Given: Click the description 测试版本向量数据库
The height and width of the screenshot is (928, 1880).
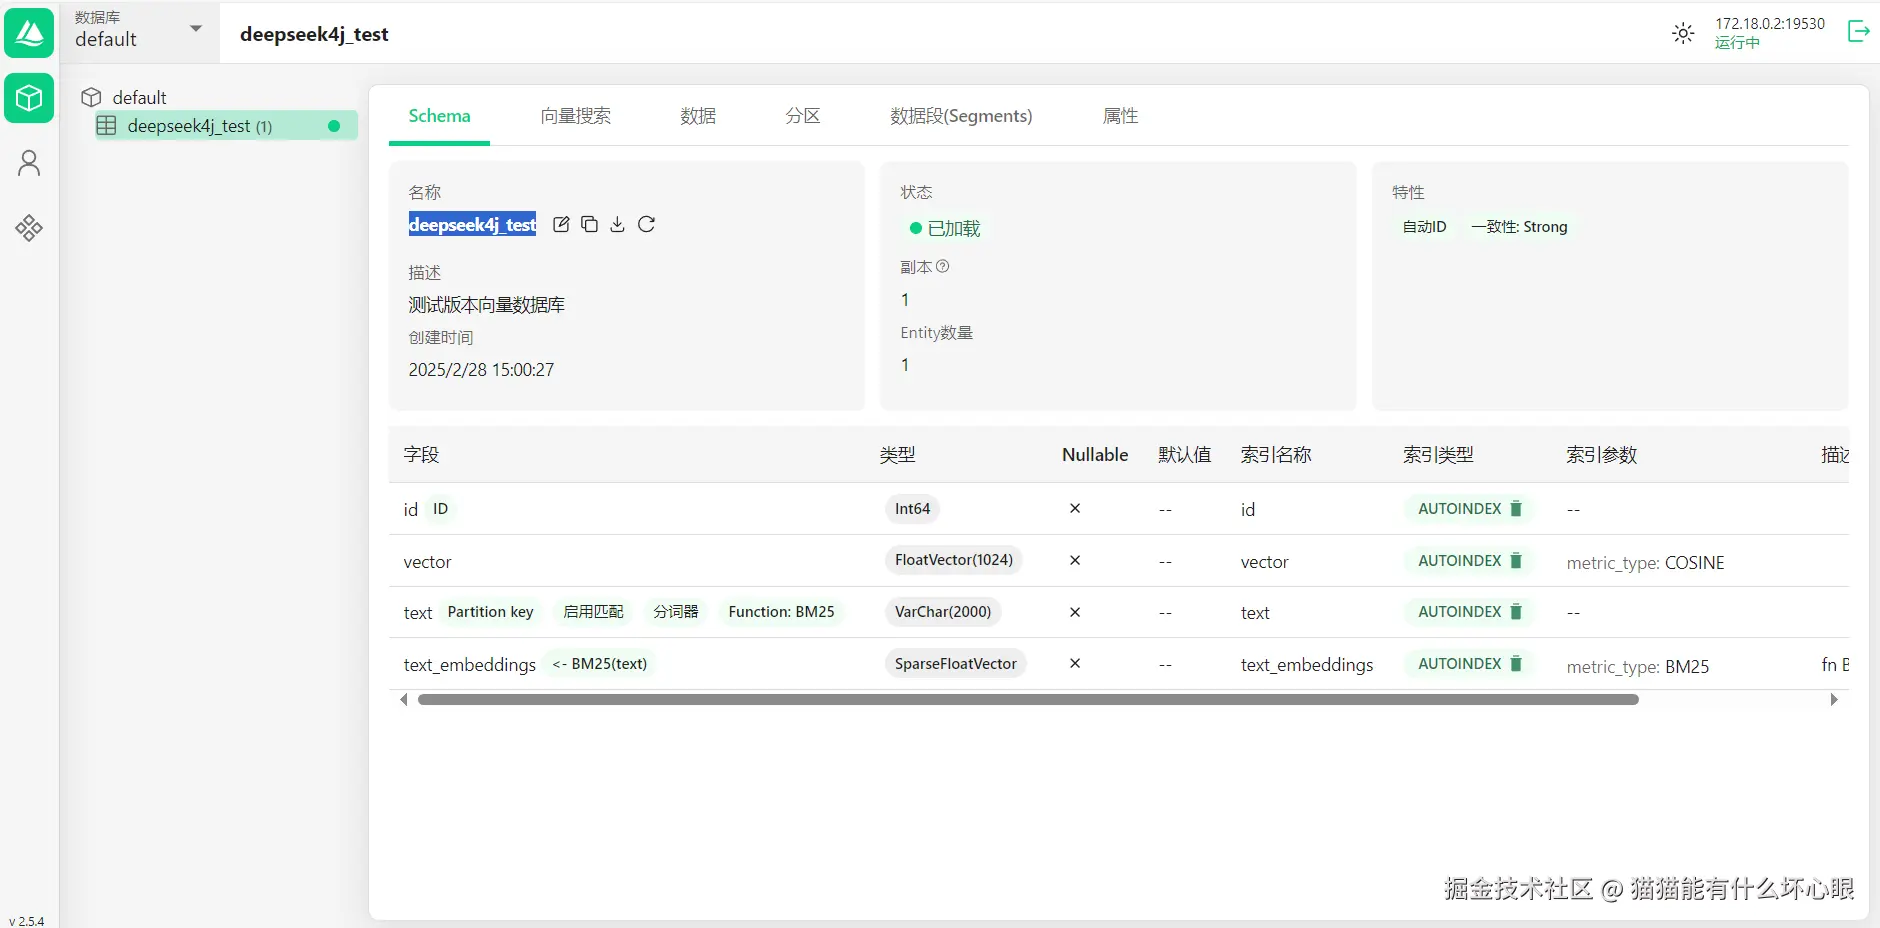Looking at the screenshot, I should pyautogui.click(x=486, y=305).
